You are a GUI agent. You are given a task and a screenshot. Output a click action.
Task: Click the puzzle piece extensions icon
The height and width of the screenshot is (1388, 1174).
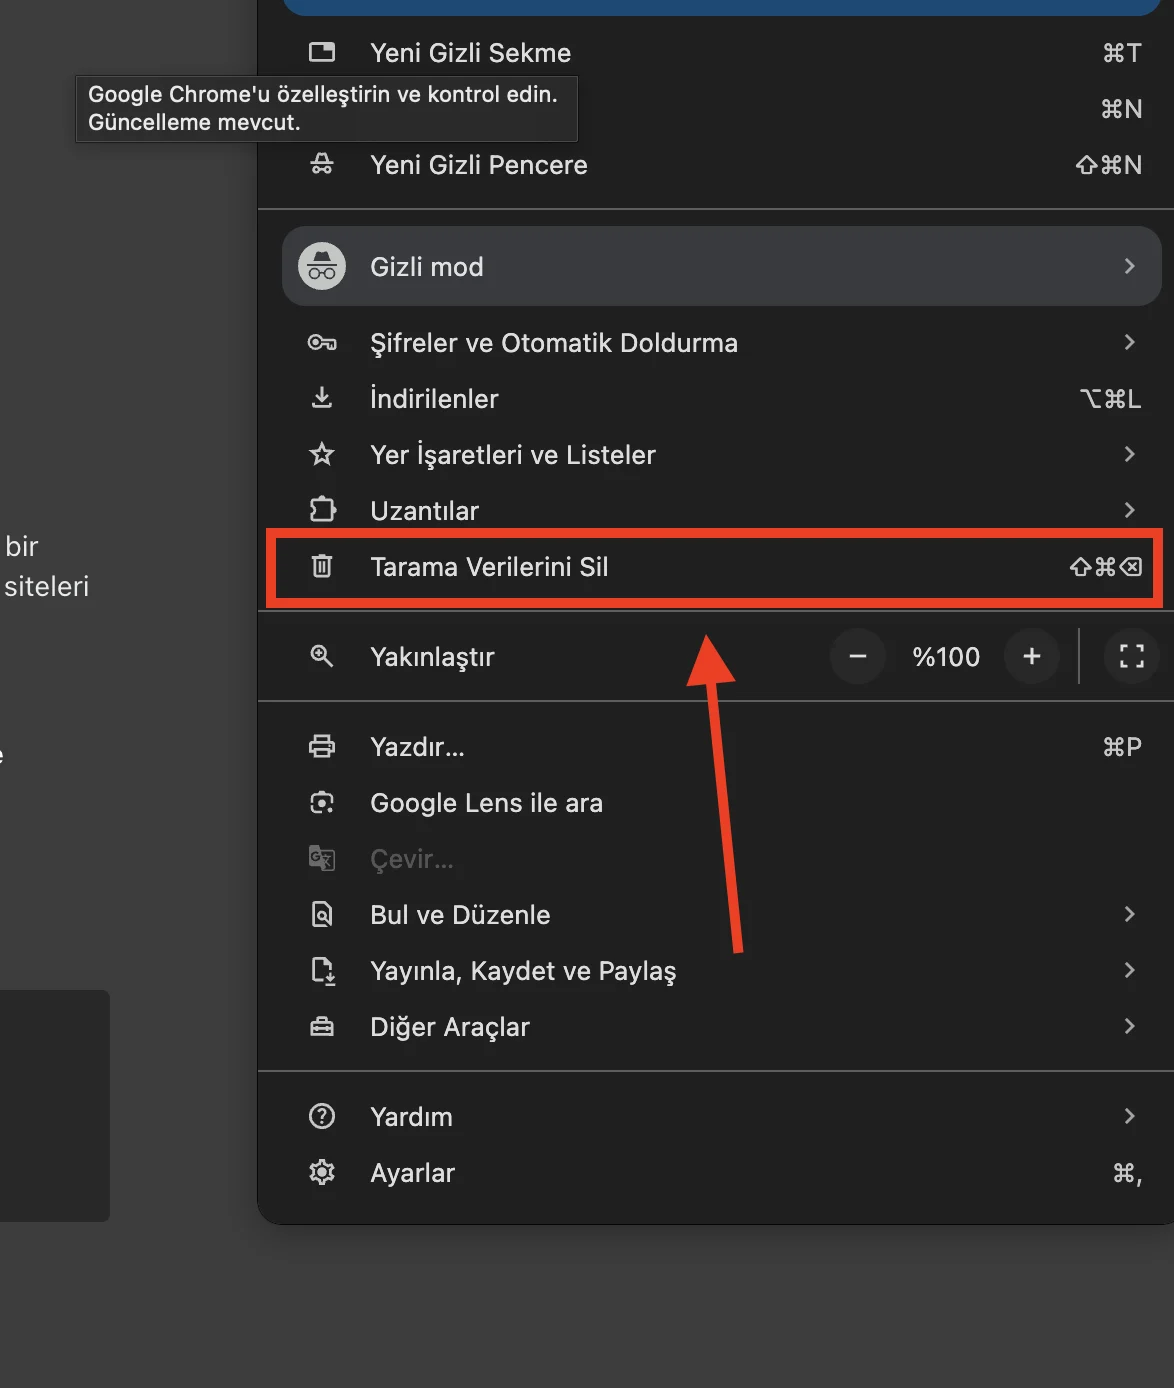click(x=322, y=510)
